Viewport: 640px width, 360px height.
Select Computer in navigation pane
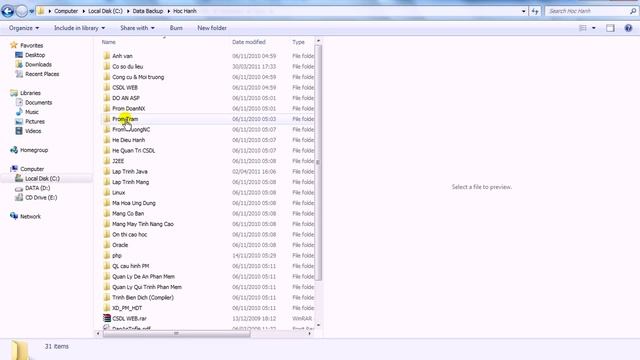tap(32, 169)
